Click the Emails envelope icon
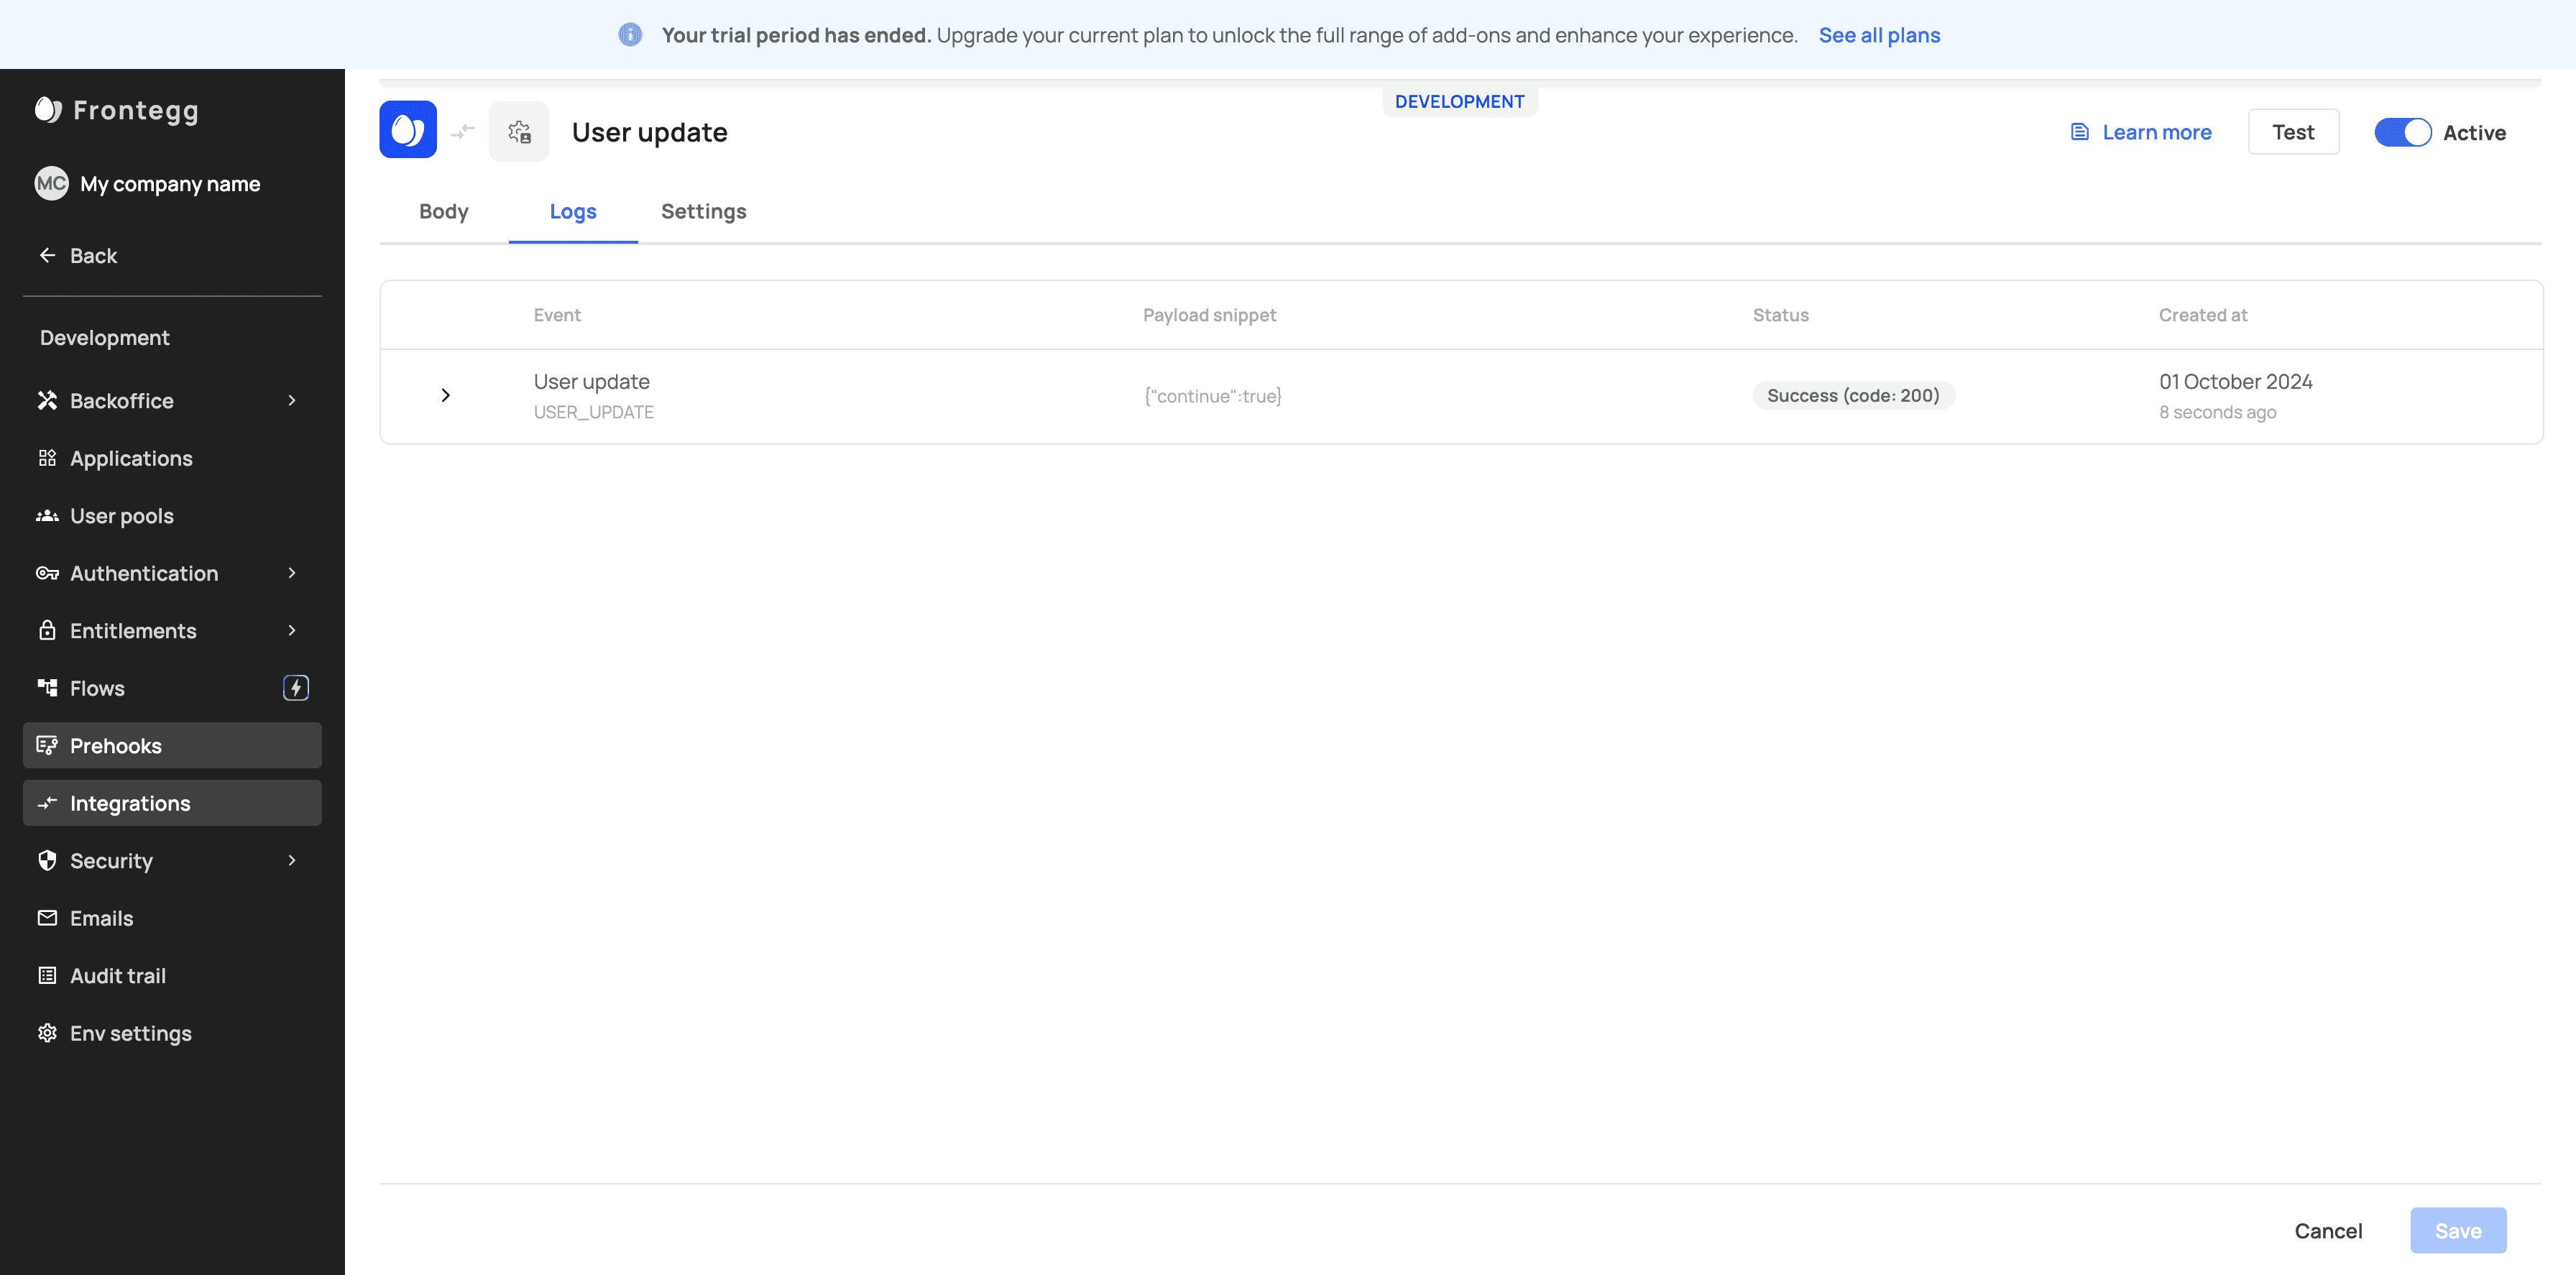Viewport: 2576px width, 1275px height. coord(47,918)
